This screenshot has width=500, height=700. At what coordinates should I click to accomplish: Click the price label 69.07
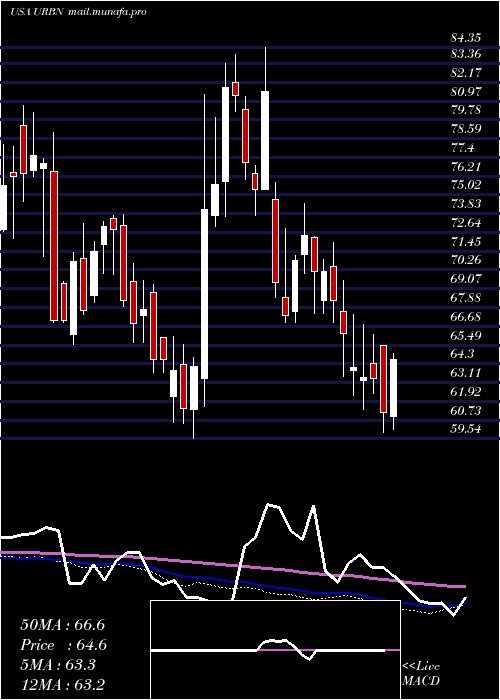pyautogui.click(x=466, y=279)
